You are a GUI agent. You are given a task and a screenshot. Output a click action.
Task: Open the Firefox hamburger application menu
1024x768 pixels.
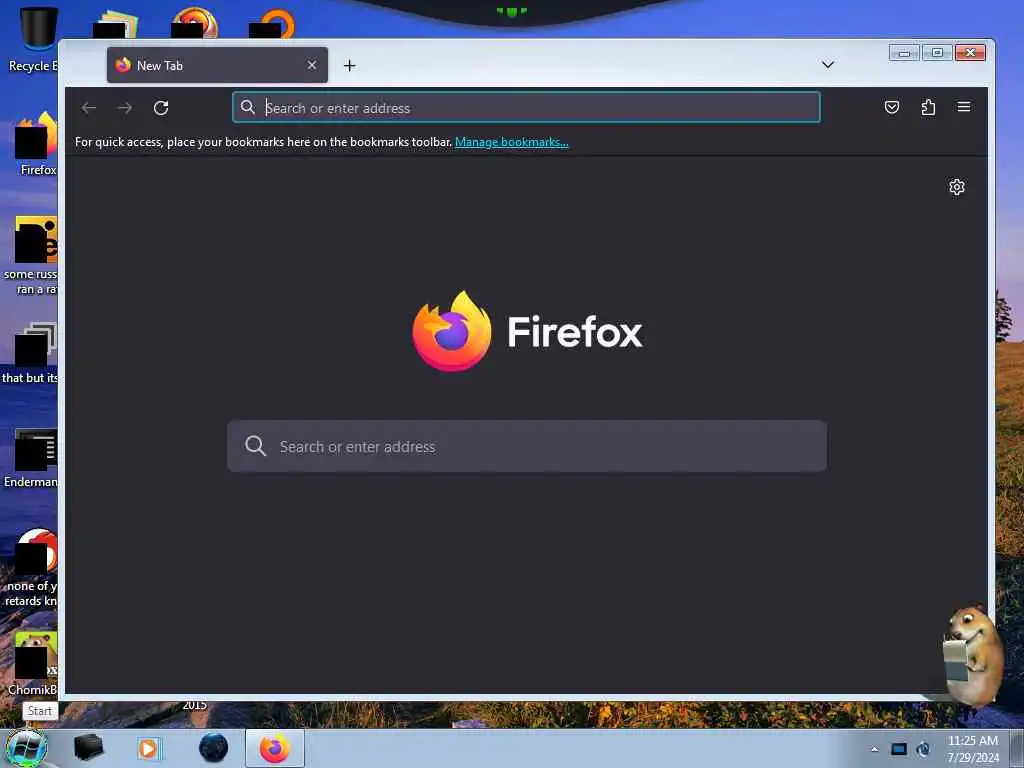[964, 107]
